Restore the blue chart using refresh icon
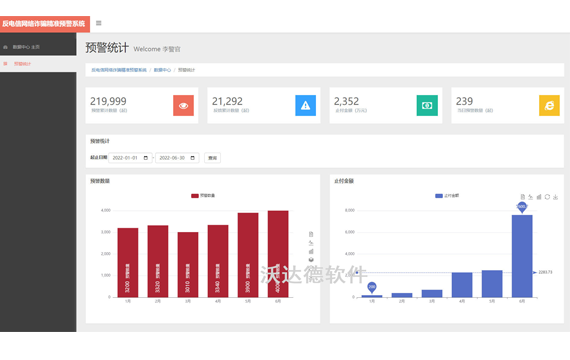The image size is (570, 360). click(547, 197)
